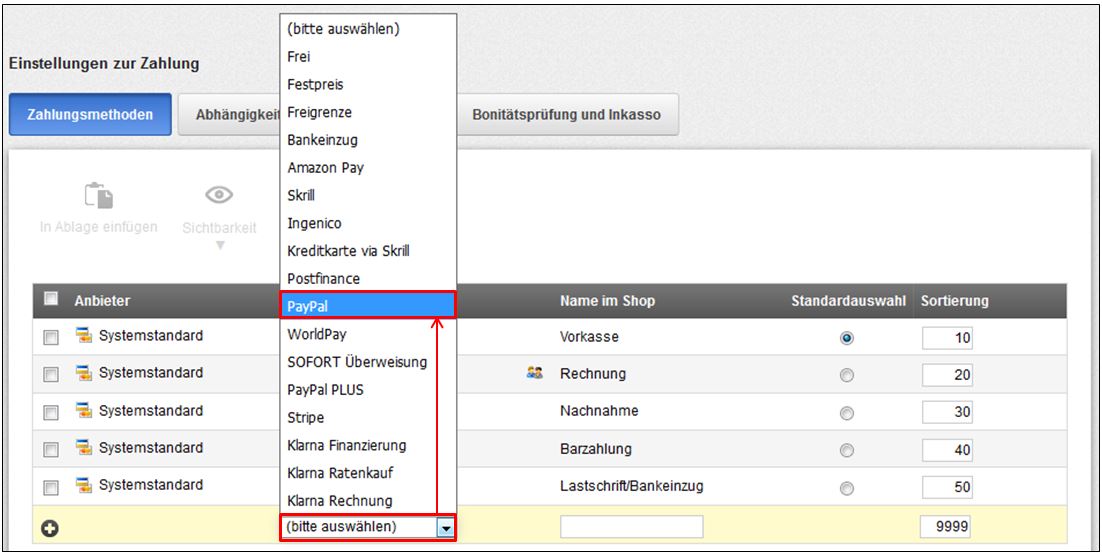Screen dimensions: 1102x556
Task: Choose Amazon Pay from the dropdown list
Action: pos(368,167)
